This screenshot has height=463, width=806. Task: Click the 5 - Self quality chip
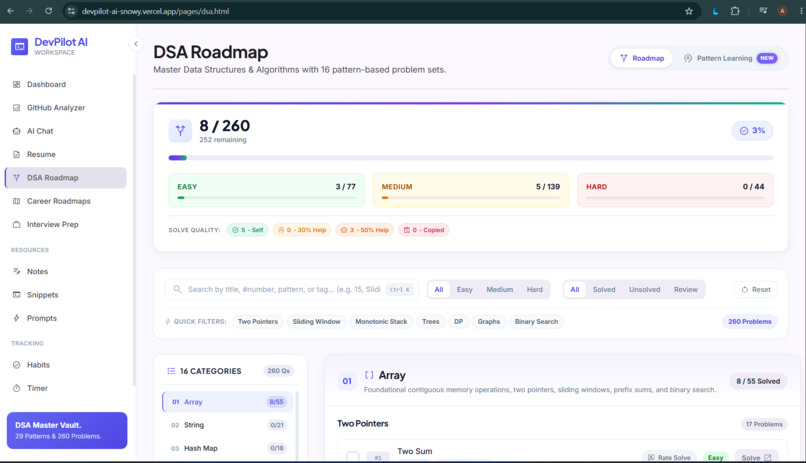tap(247, 230)
